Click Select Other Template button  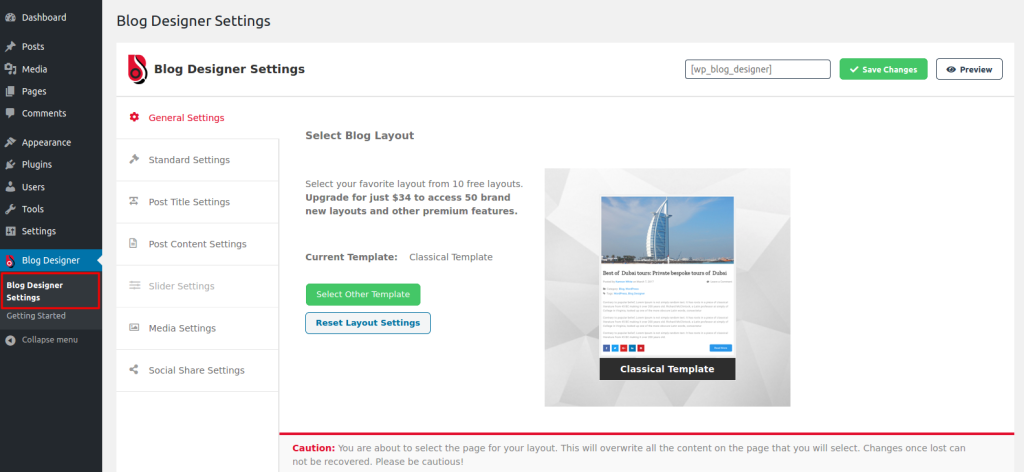pos(363,294)
